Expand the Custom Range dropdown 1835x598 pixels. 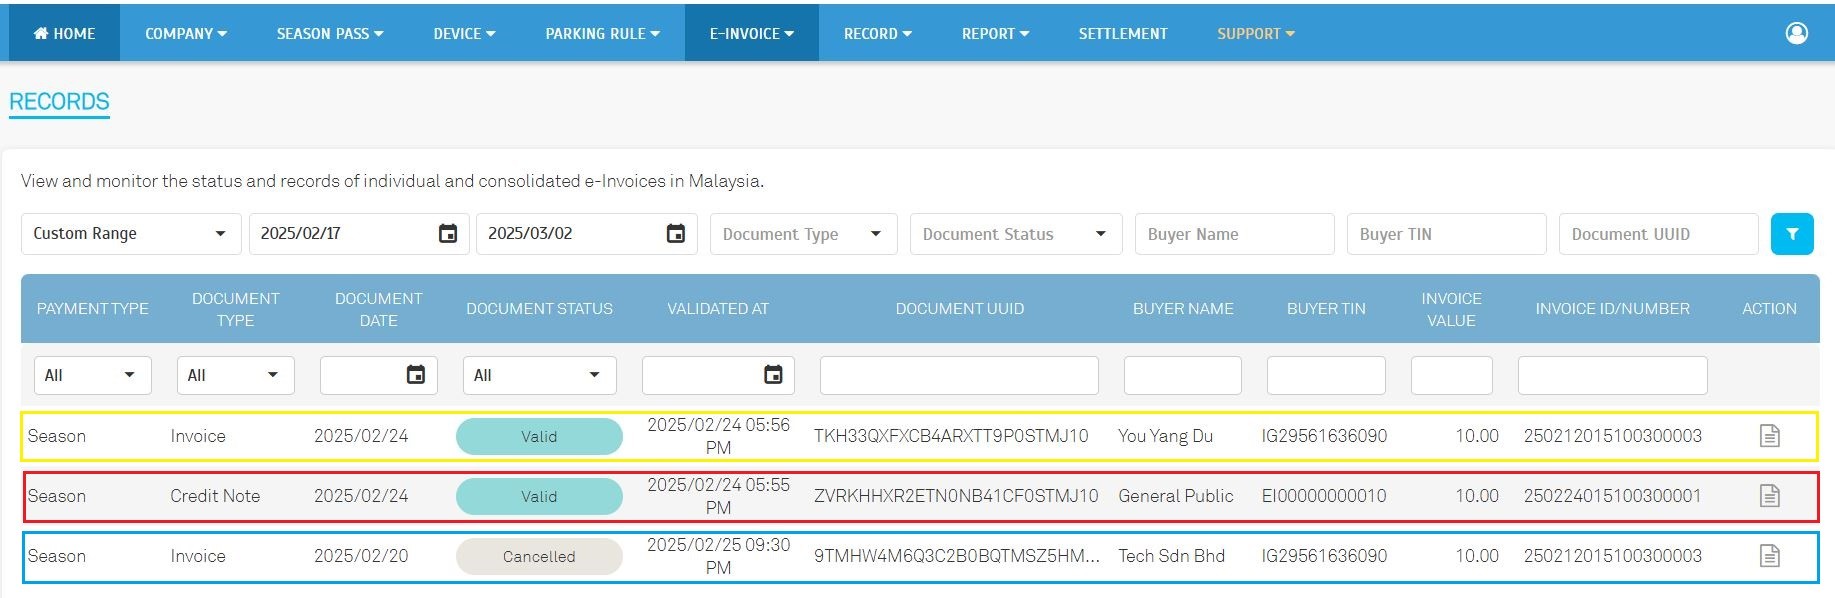(130, 234)
